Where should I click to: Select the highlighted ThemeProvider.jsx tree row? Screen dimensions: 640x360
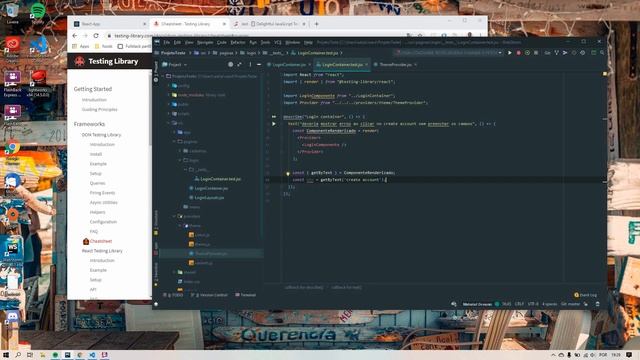(211, 253)
